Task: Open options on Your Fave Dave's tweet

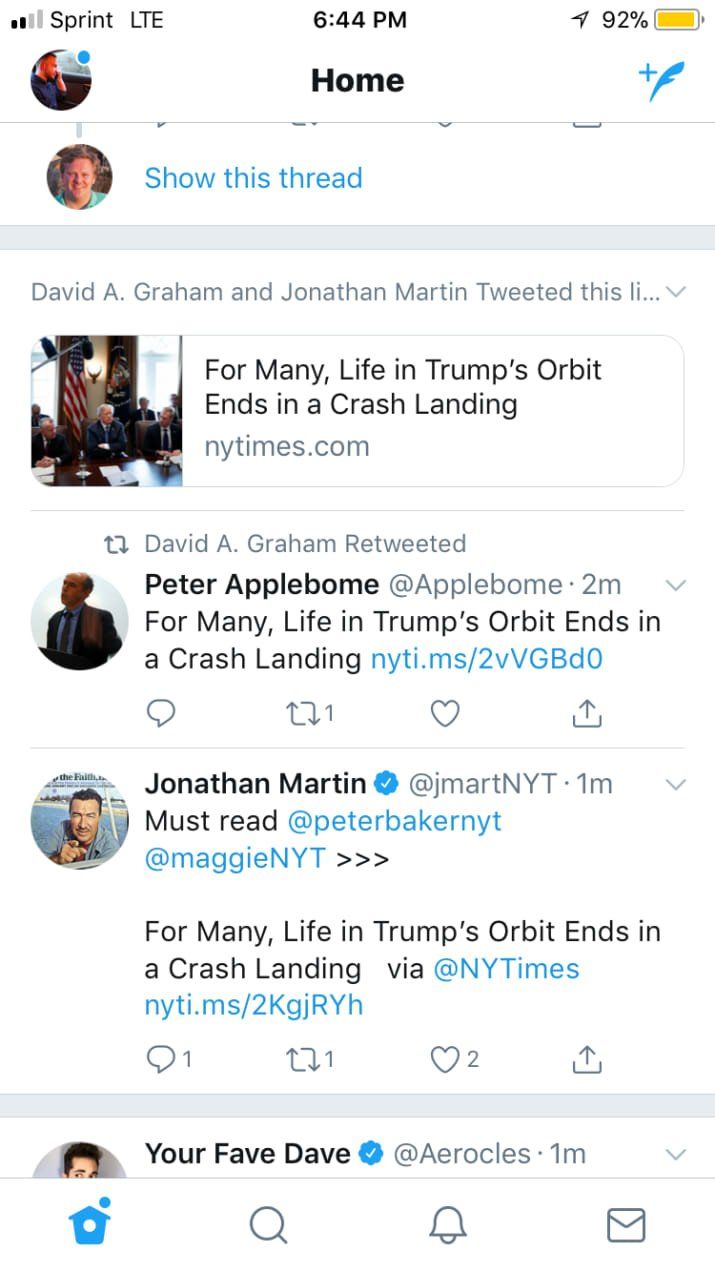Action: coord(675,1153)
